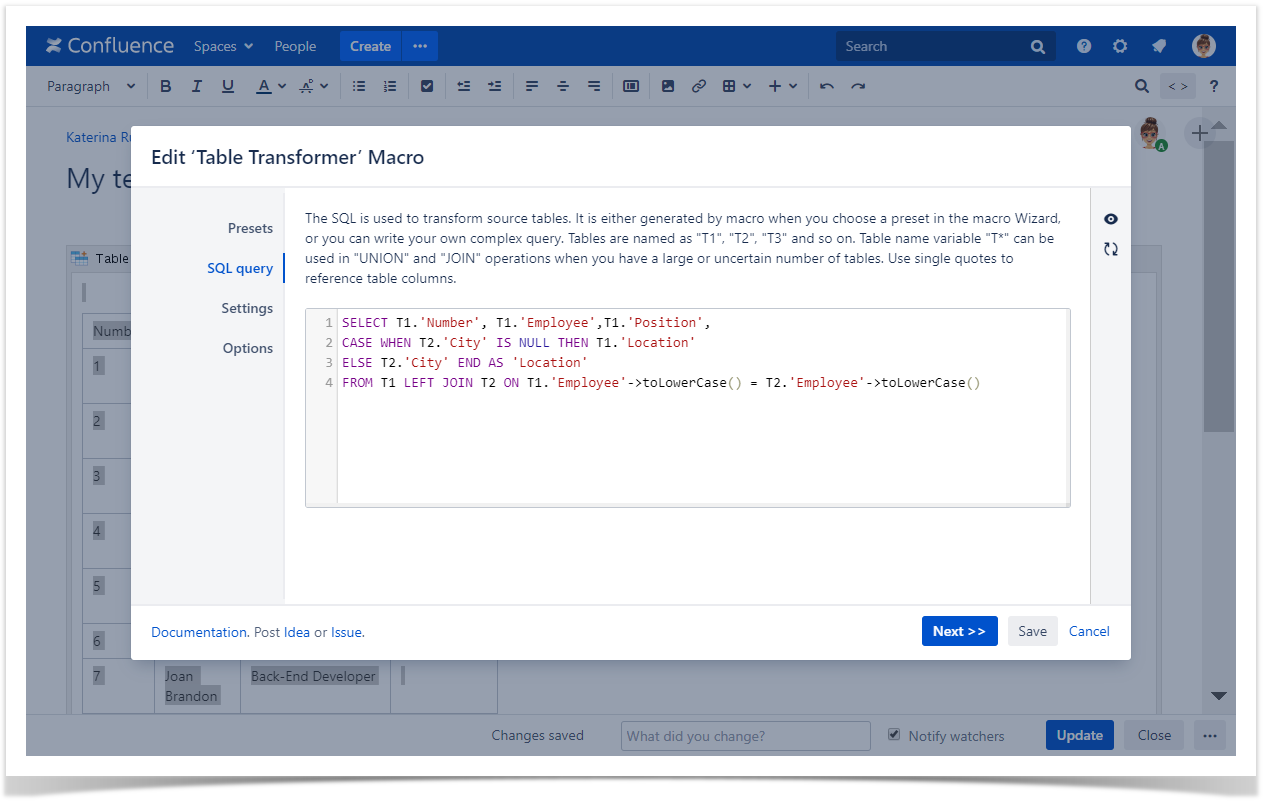Open the Documentation link
Image resolution: width=1270 pixels, height=805 pixels.
(x=199, y=632)
